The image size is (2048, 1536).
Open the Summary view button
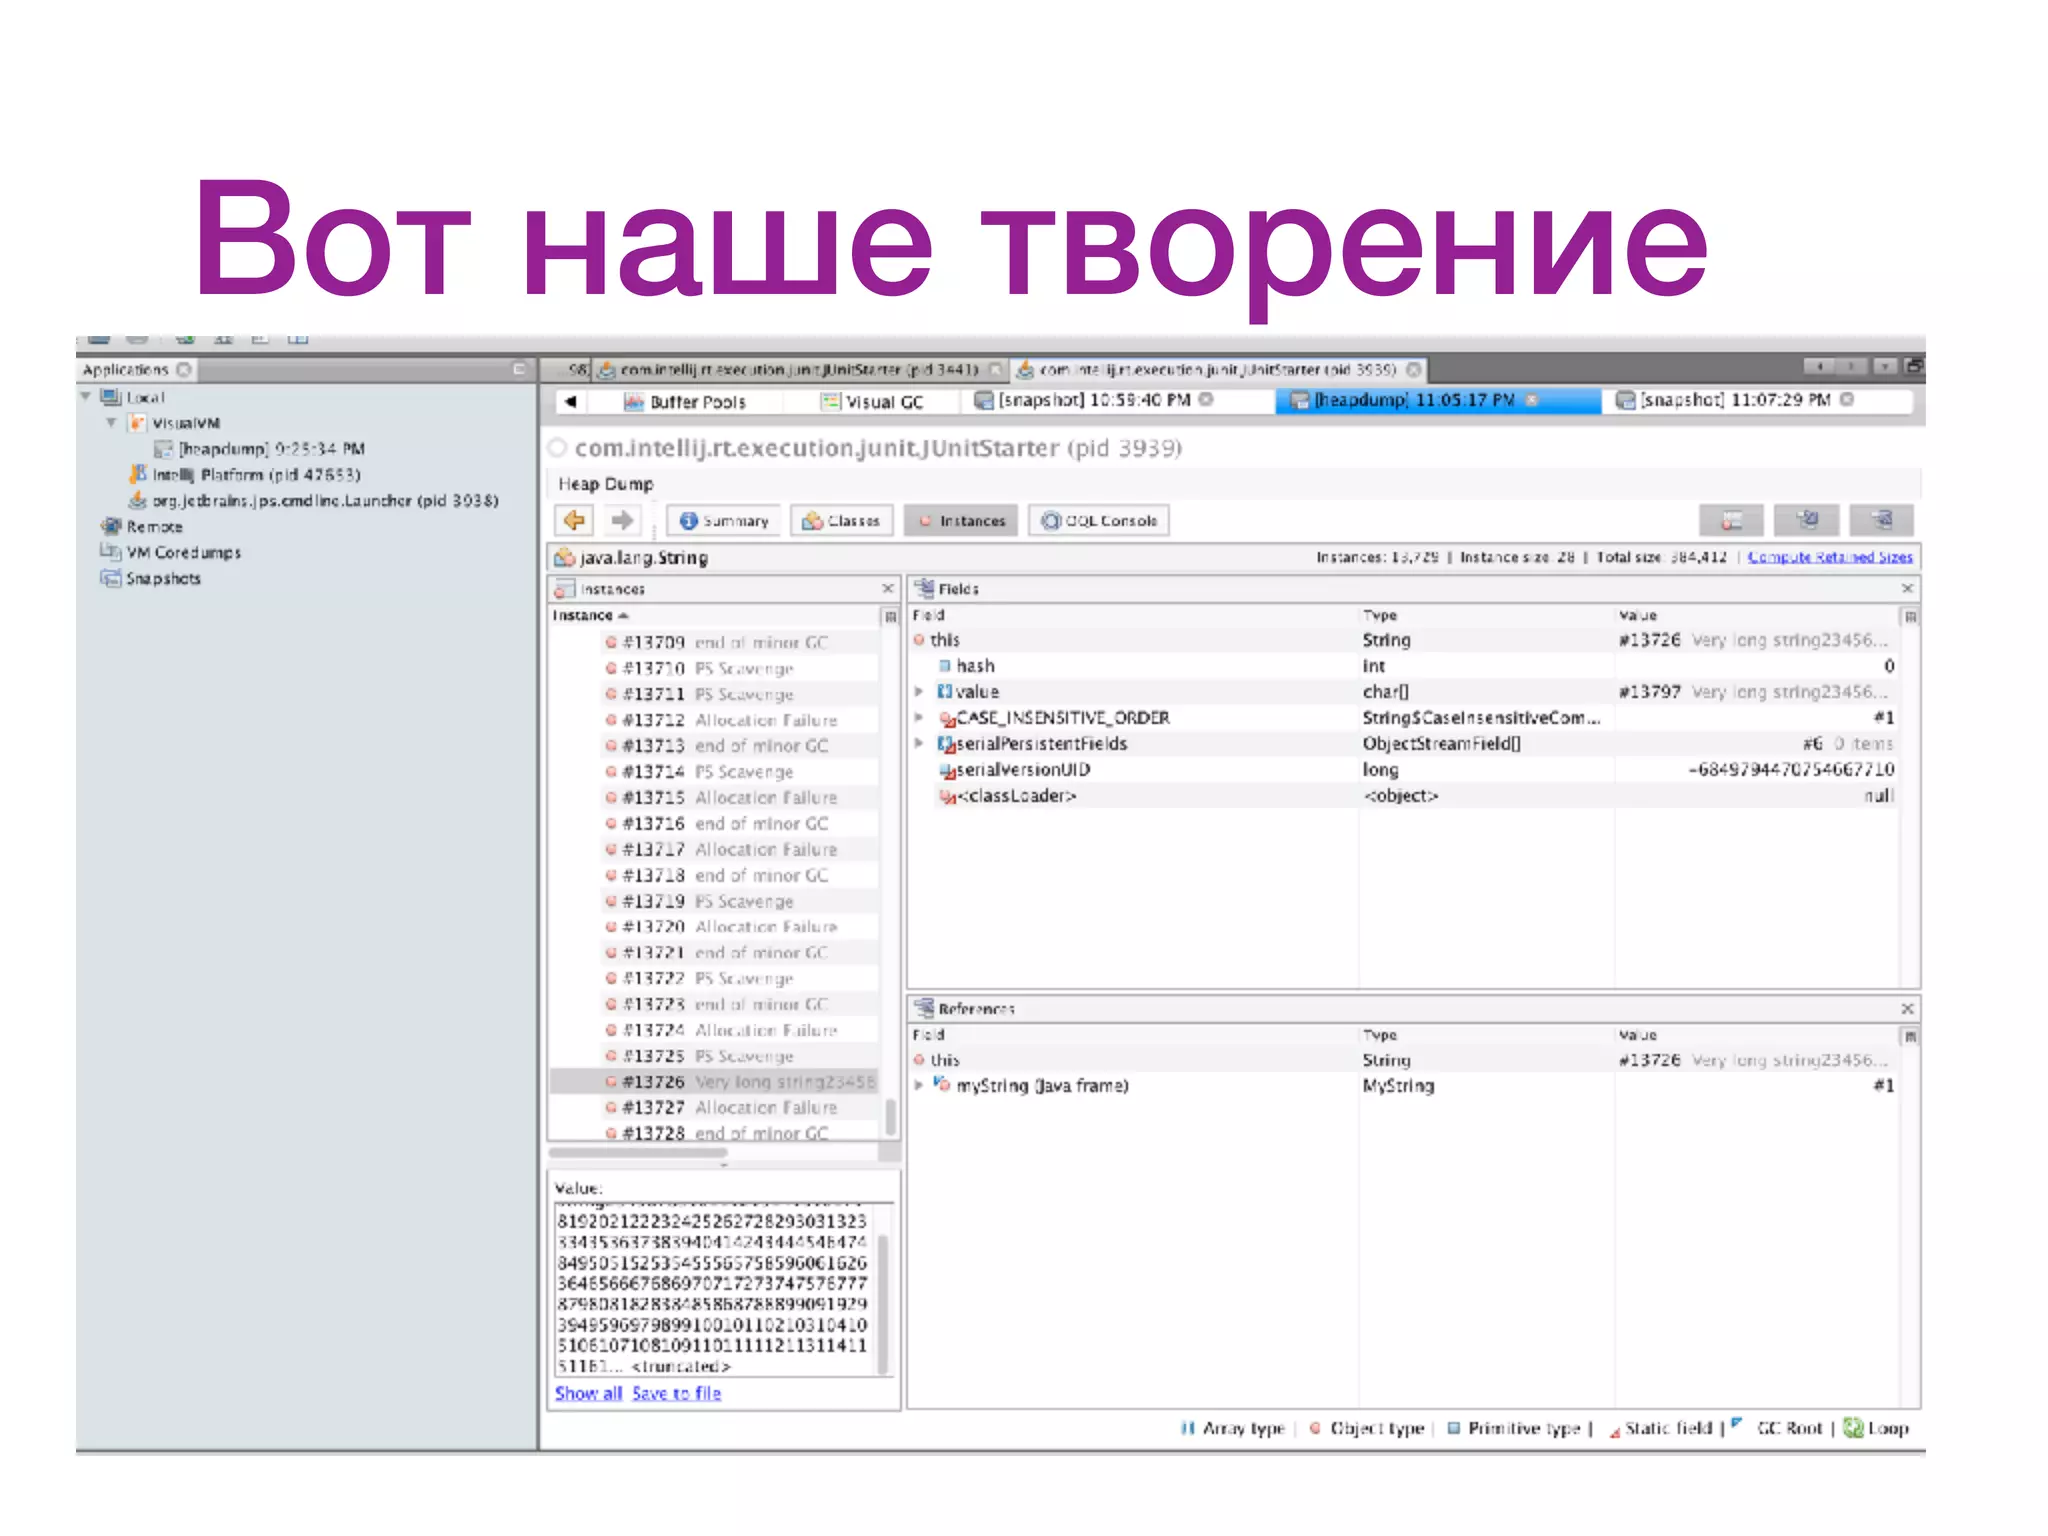[x=725, y=521]
